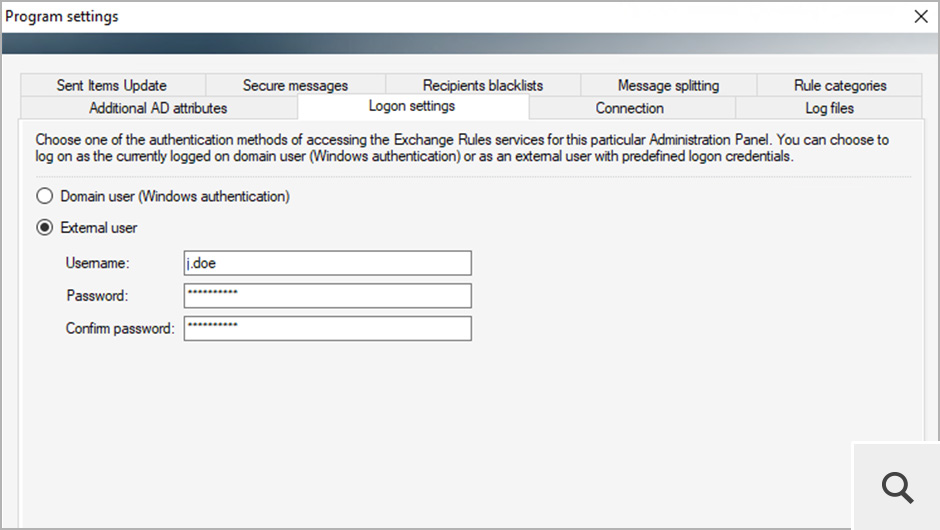Open the Secure messages tab
This screenshot has height=530, width=940.
pyautogui.click(x=295, y=85)
